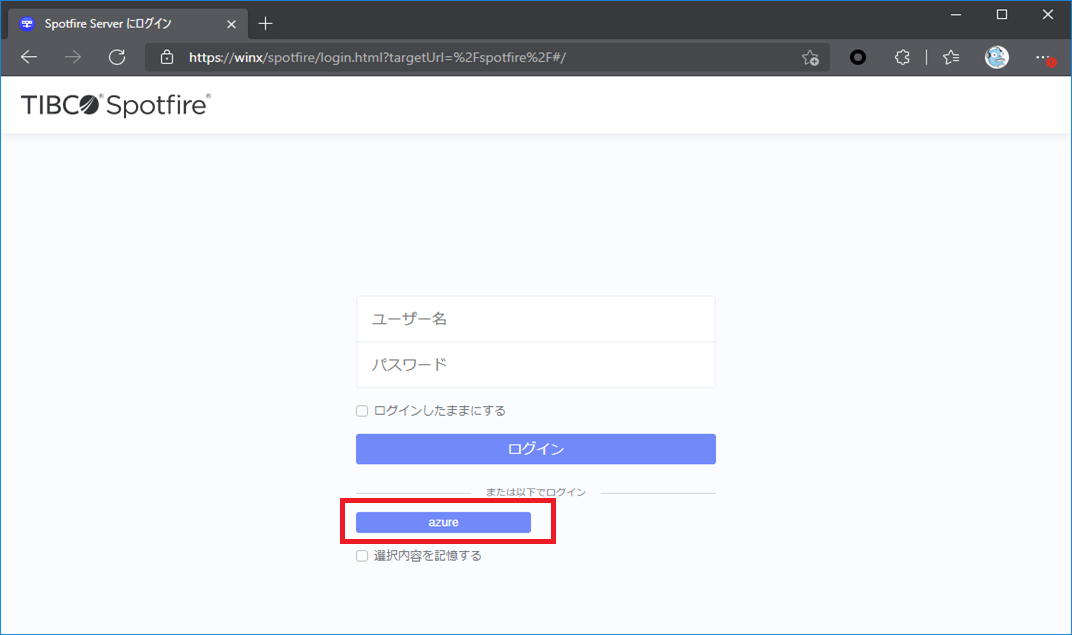Minimize the browser window

coord(956,14)
